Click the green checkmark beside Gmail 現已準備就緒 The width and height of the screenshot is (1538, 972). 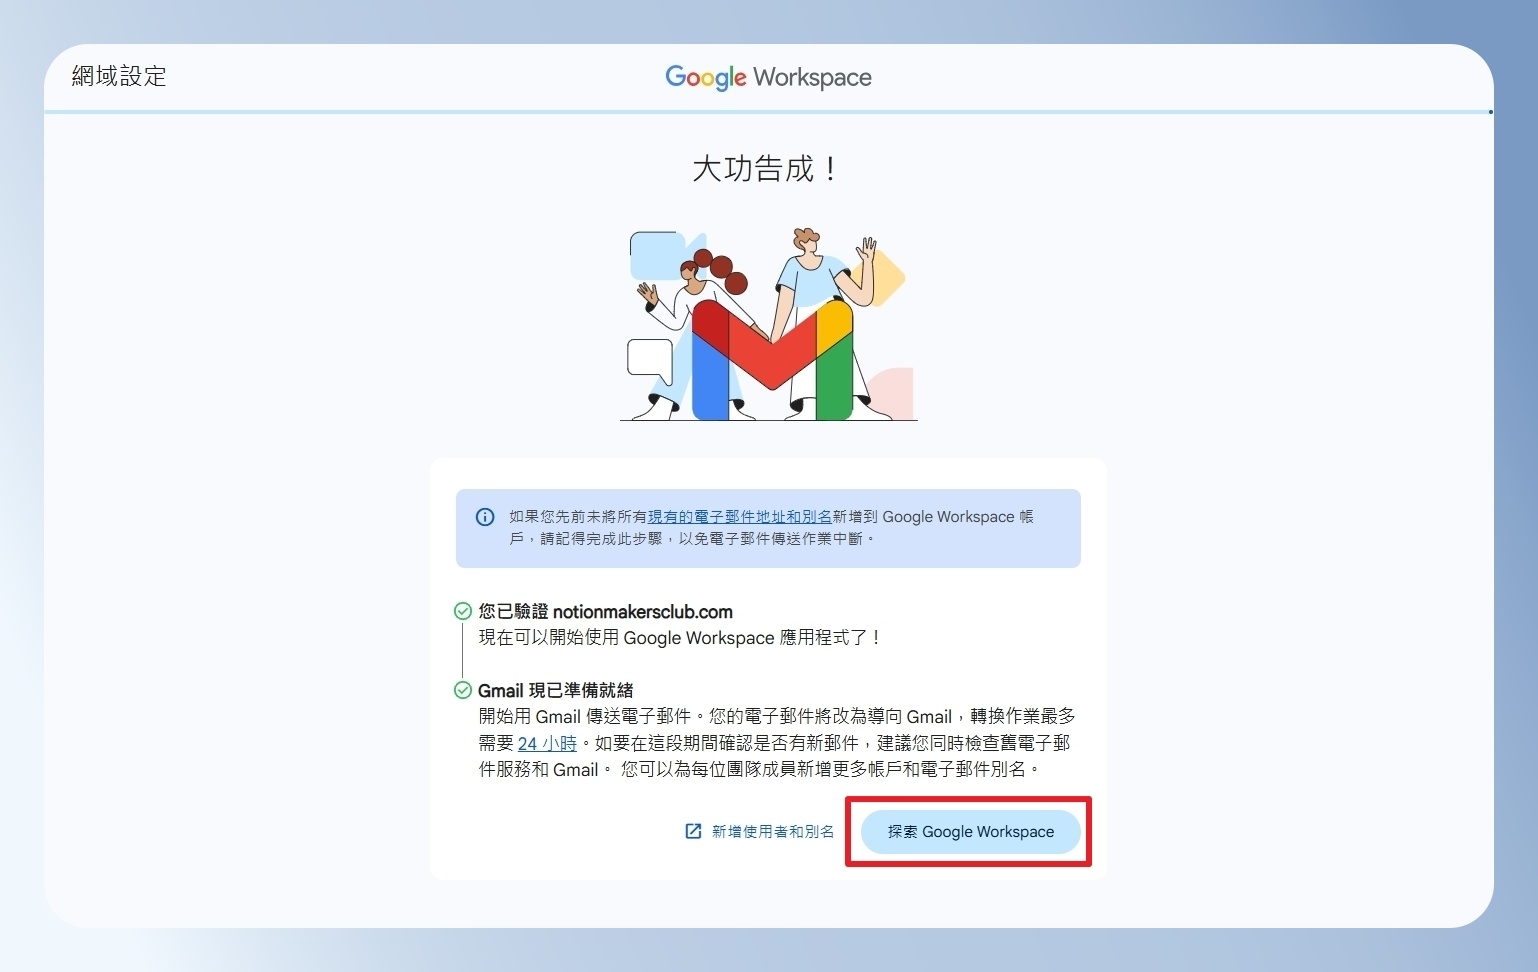pyautogui.click(x=463, y=690)
